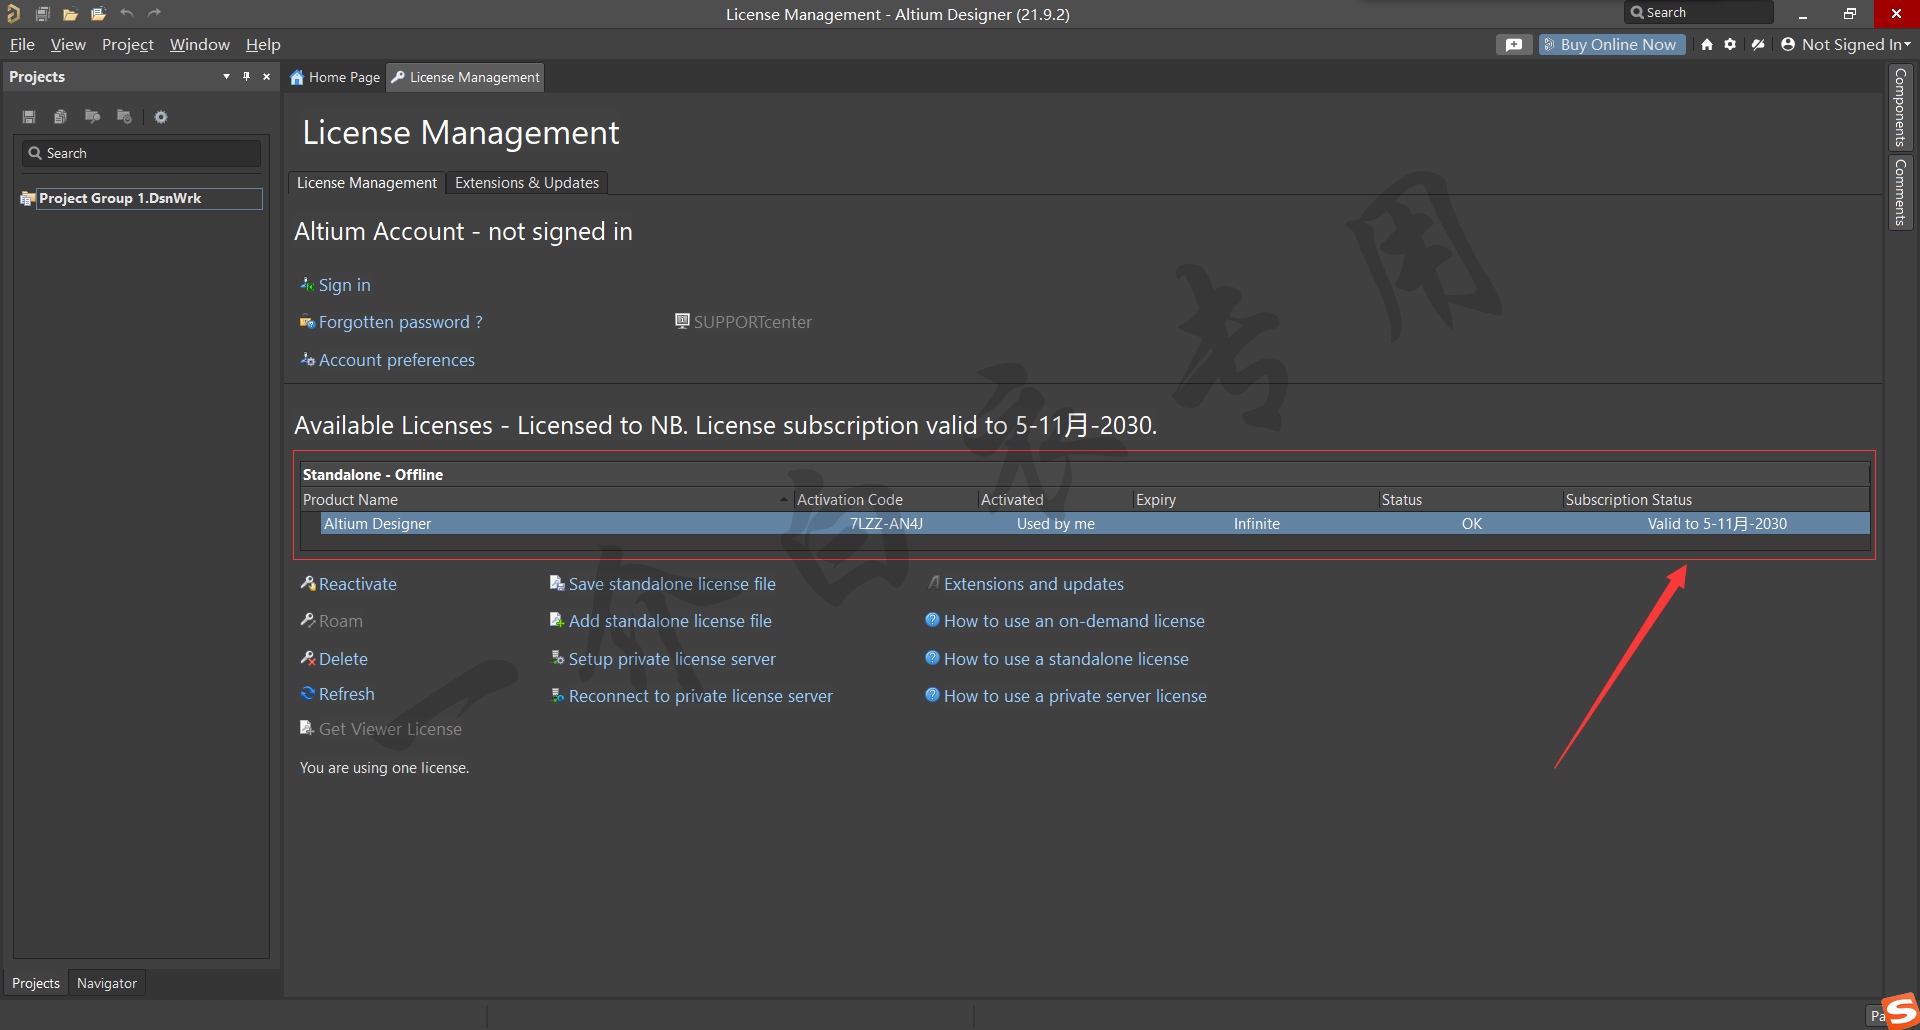This screenshot has height=1030, width=1920.
Task: Click Get Viewer License link
Action: 390,729
